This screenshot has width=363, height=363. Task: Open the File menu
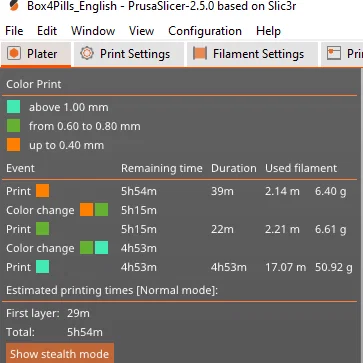click(14, 31)
